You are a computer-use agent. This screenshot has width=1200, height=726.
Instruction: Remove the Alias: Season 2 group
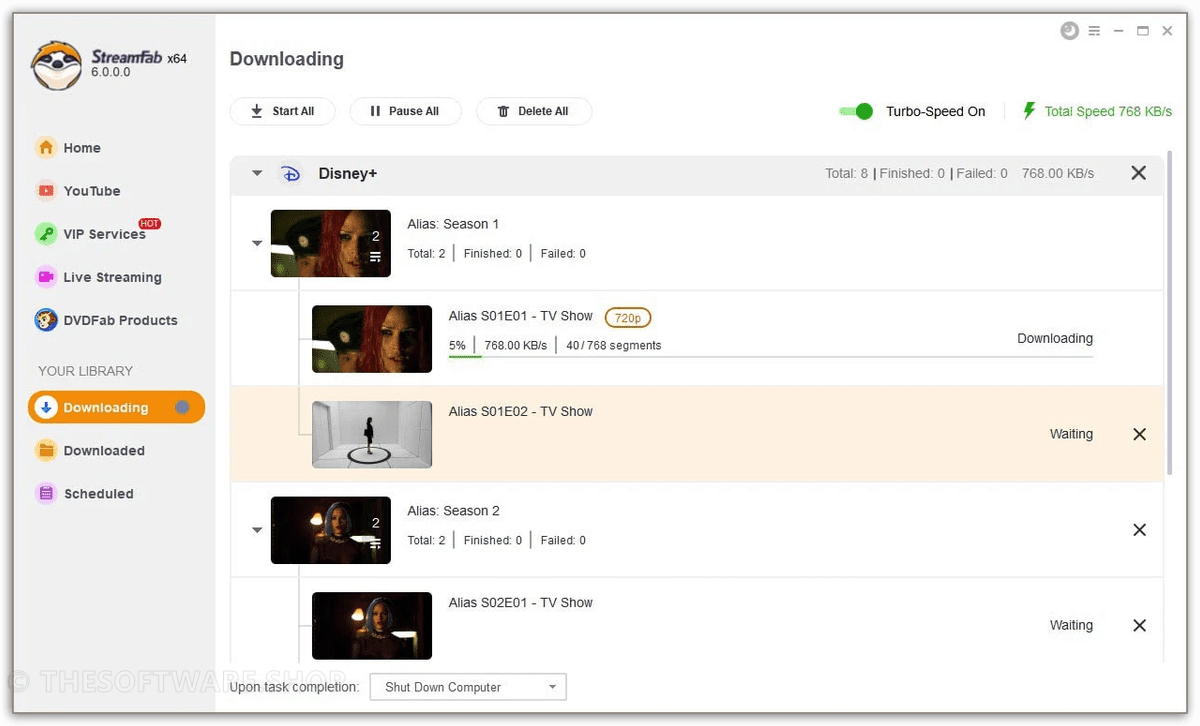click(1139, 530)
